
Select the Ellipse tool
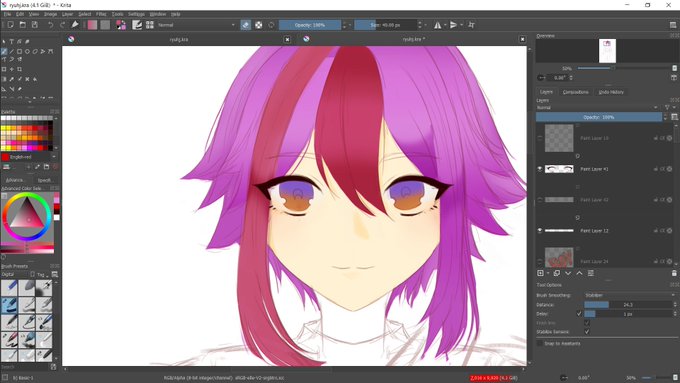[27, 51]
